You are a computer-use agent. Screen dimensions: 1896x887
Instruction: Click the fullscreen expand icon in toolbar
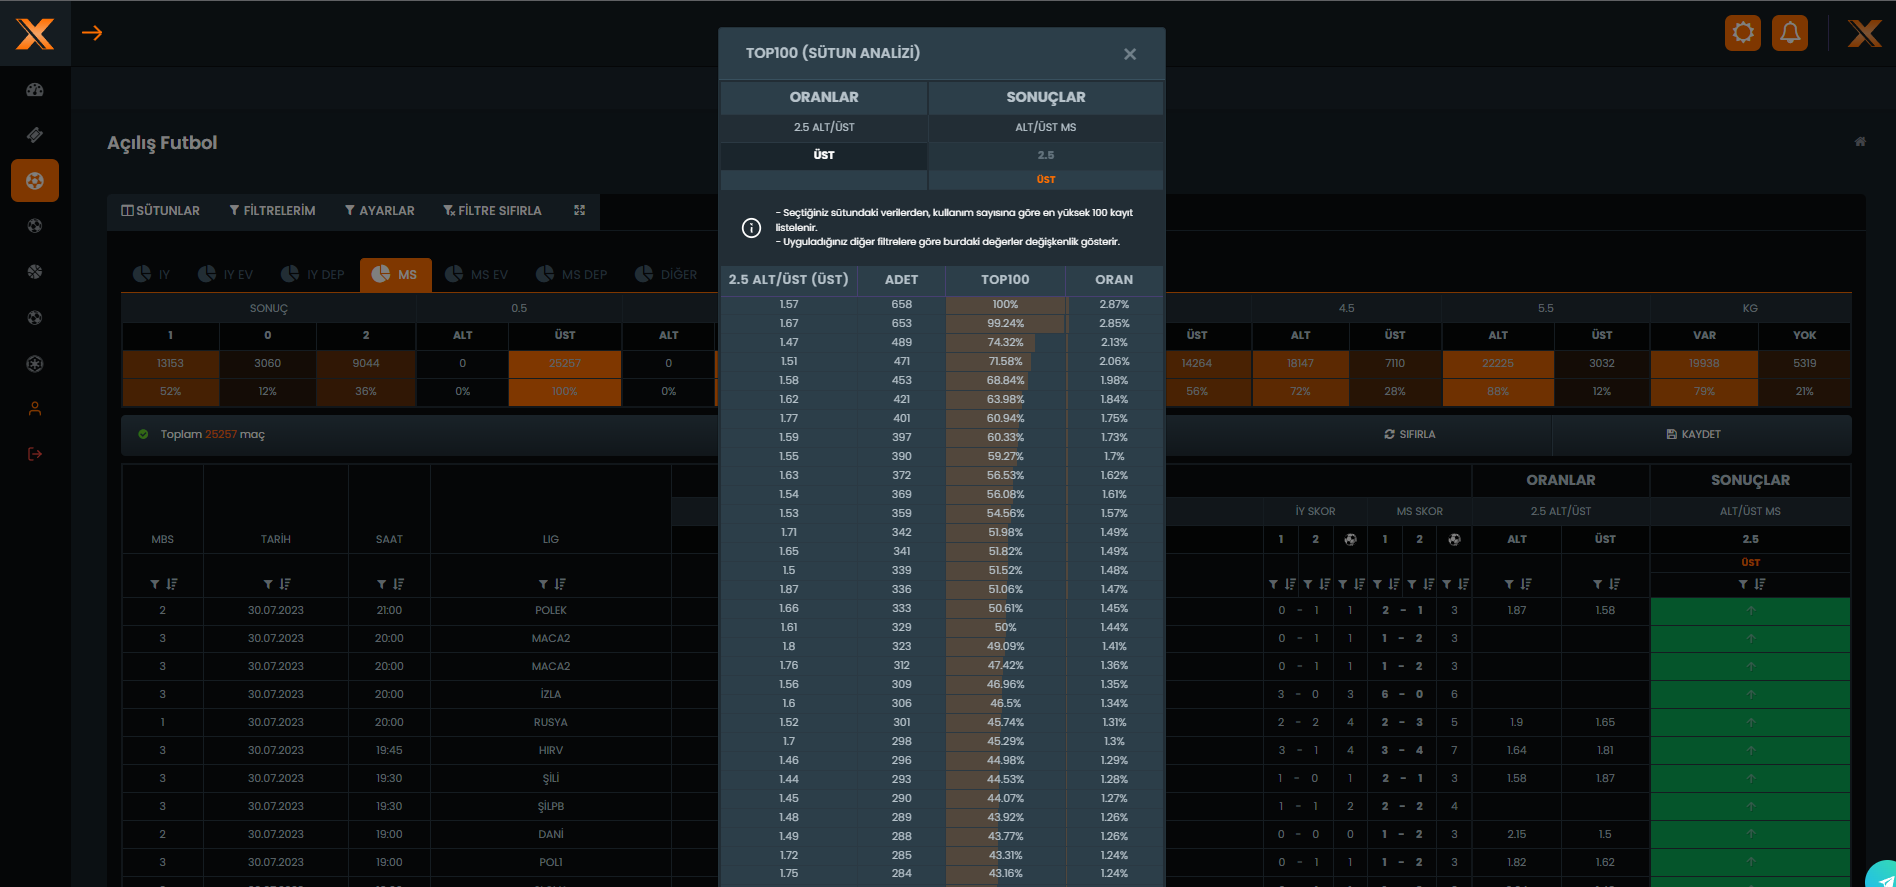579,210
